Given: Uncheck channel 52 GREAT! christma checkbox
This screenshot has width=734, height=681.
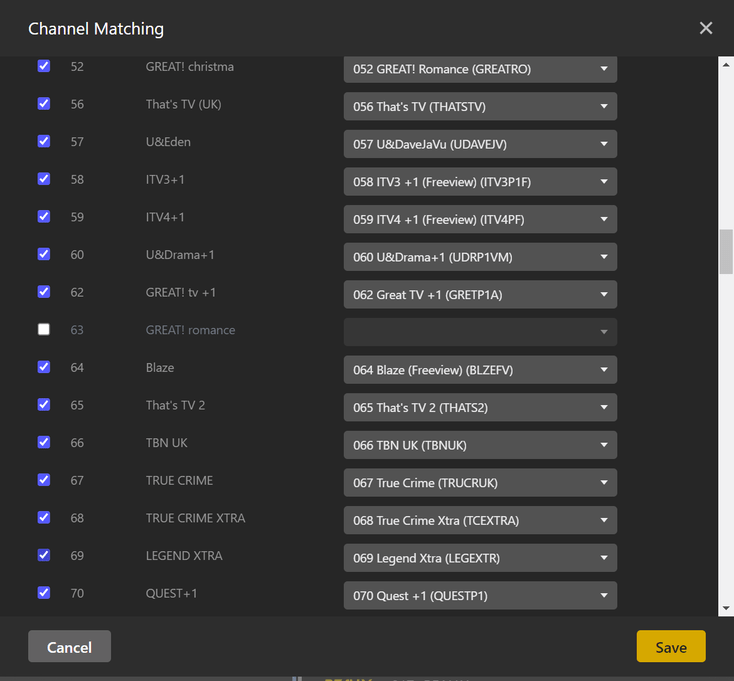Looking at the screenshot, I should point(44,66).
